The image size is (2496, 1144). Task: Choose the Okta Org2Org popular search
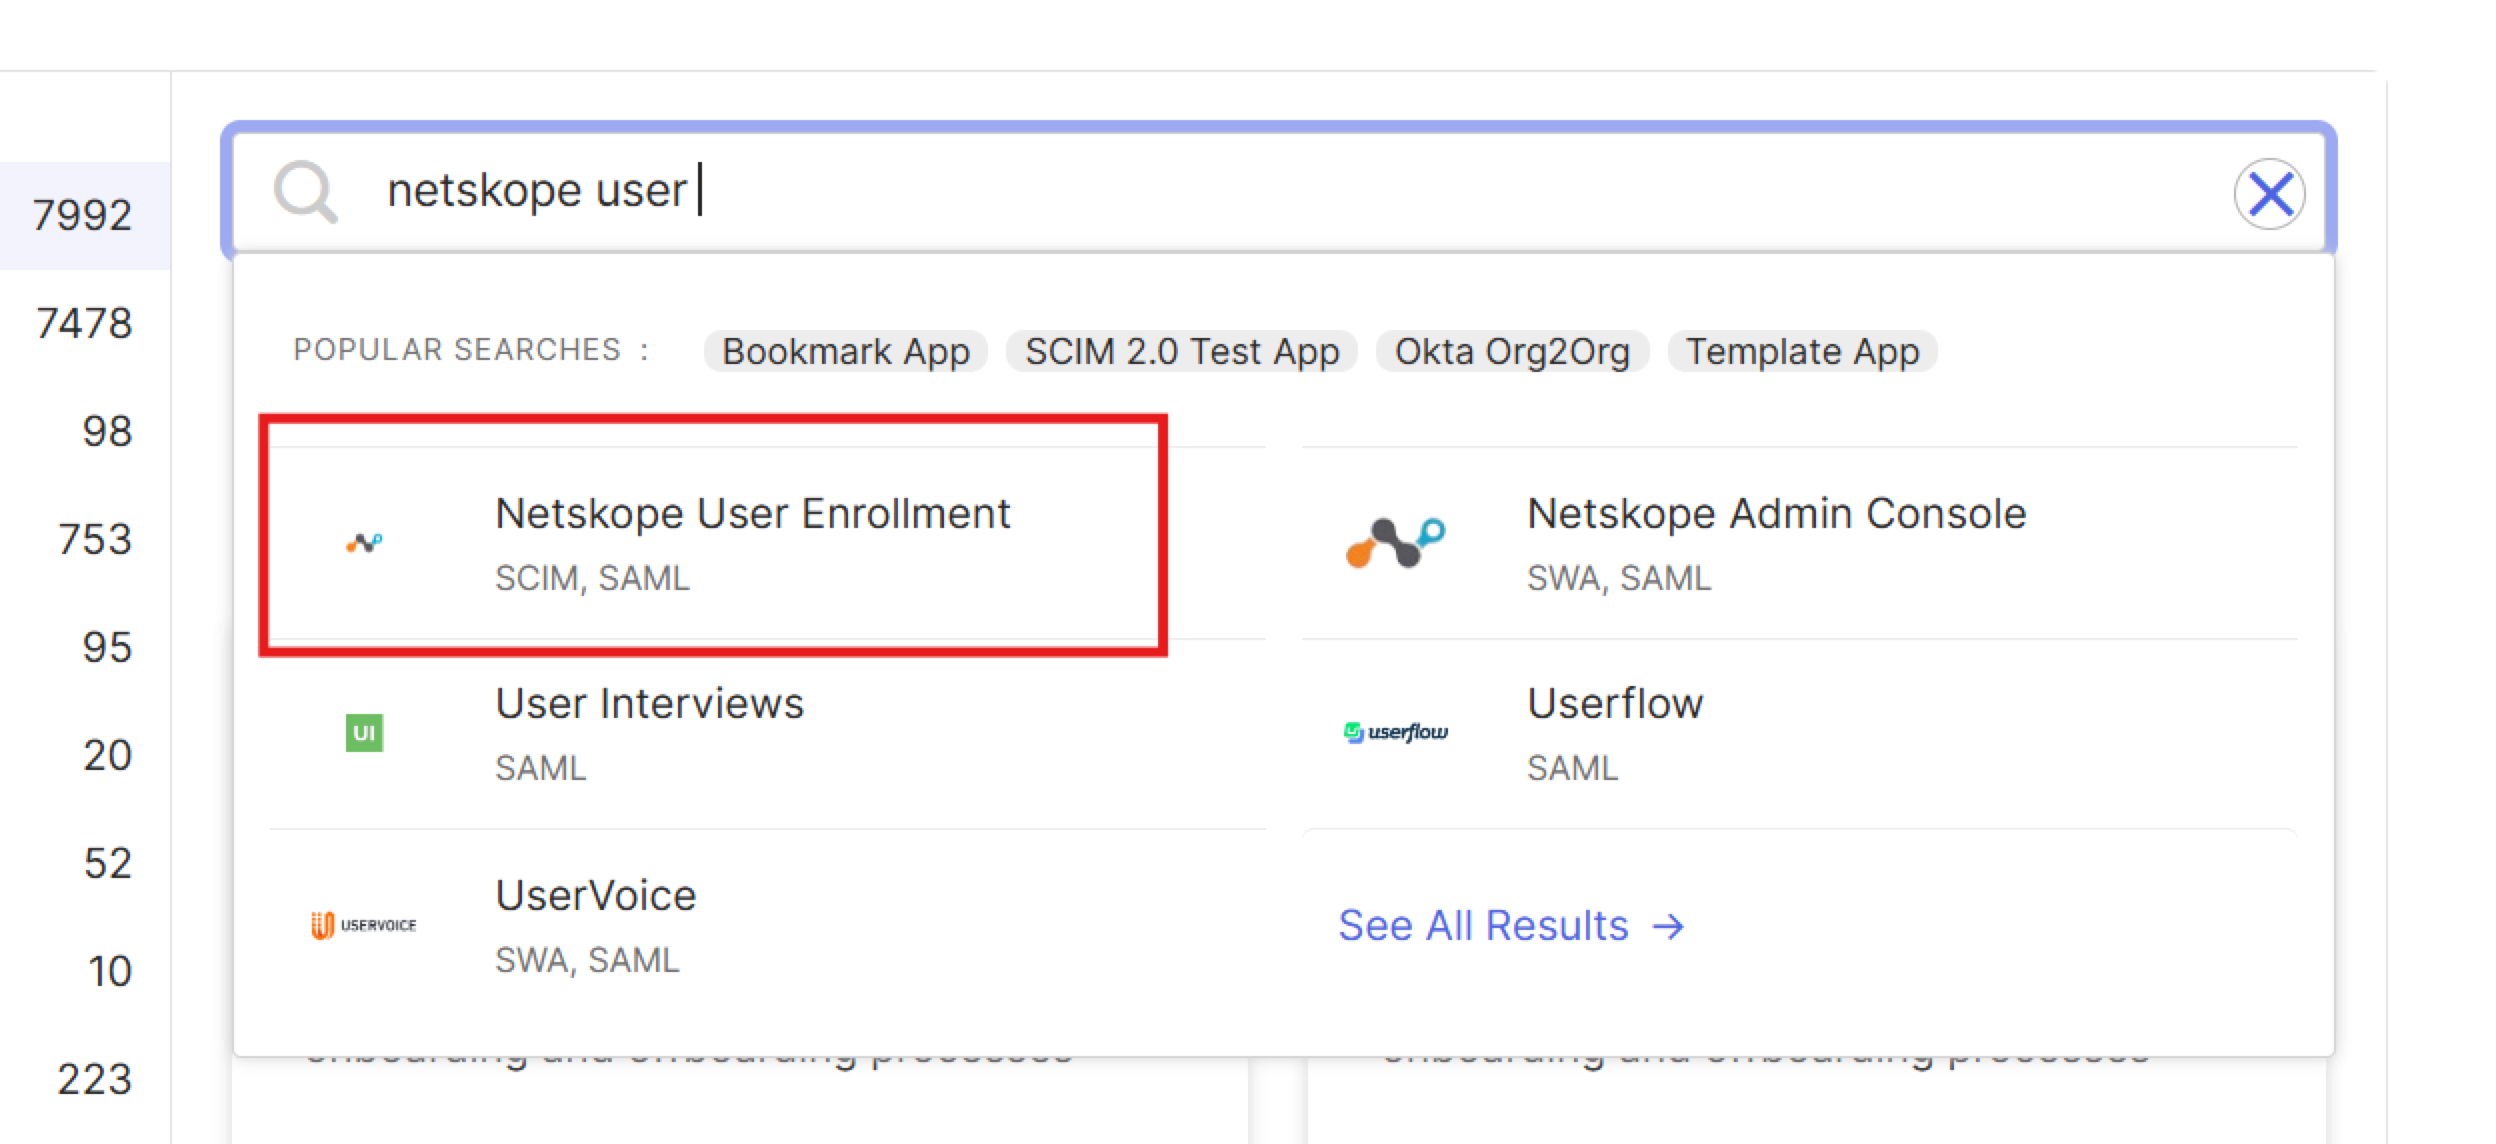(1512, 351)
